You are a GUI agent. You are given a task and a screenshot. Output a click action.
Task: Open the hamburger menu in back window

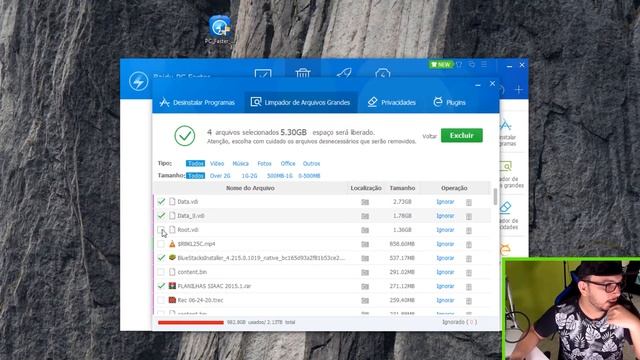(x=484, y=64)
